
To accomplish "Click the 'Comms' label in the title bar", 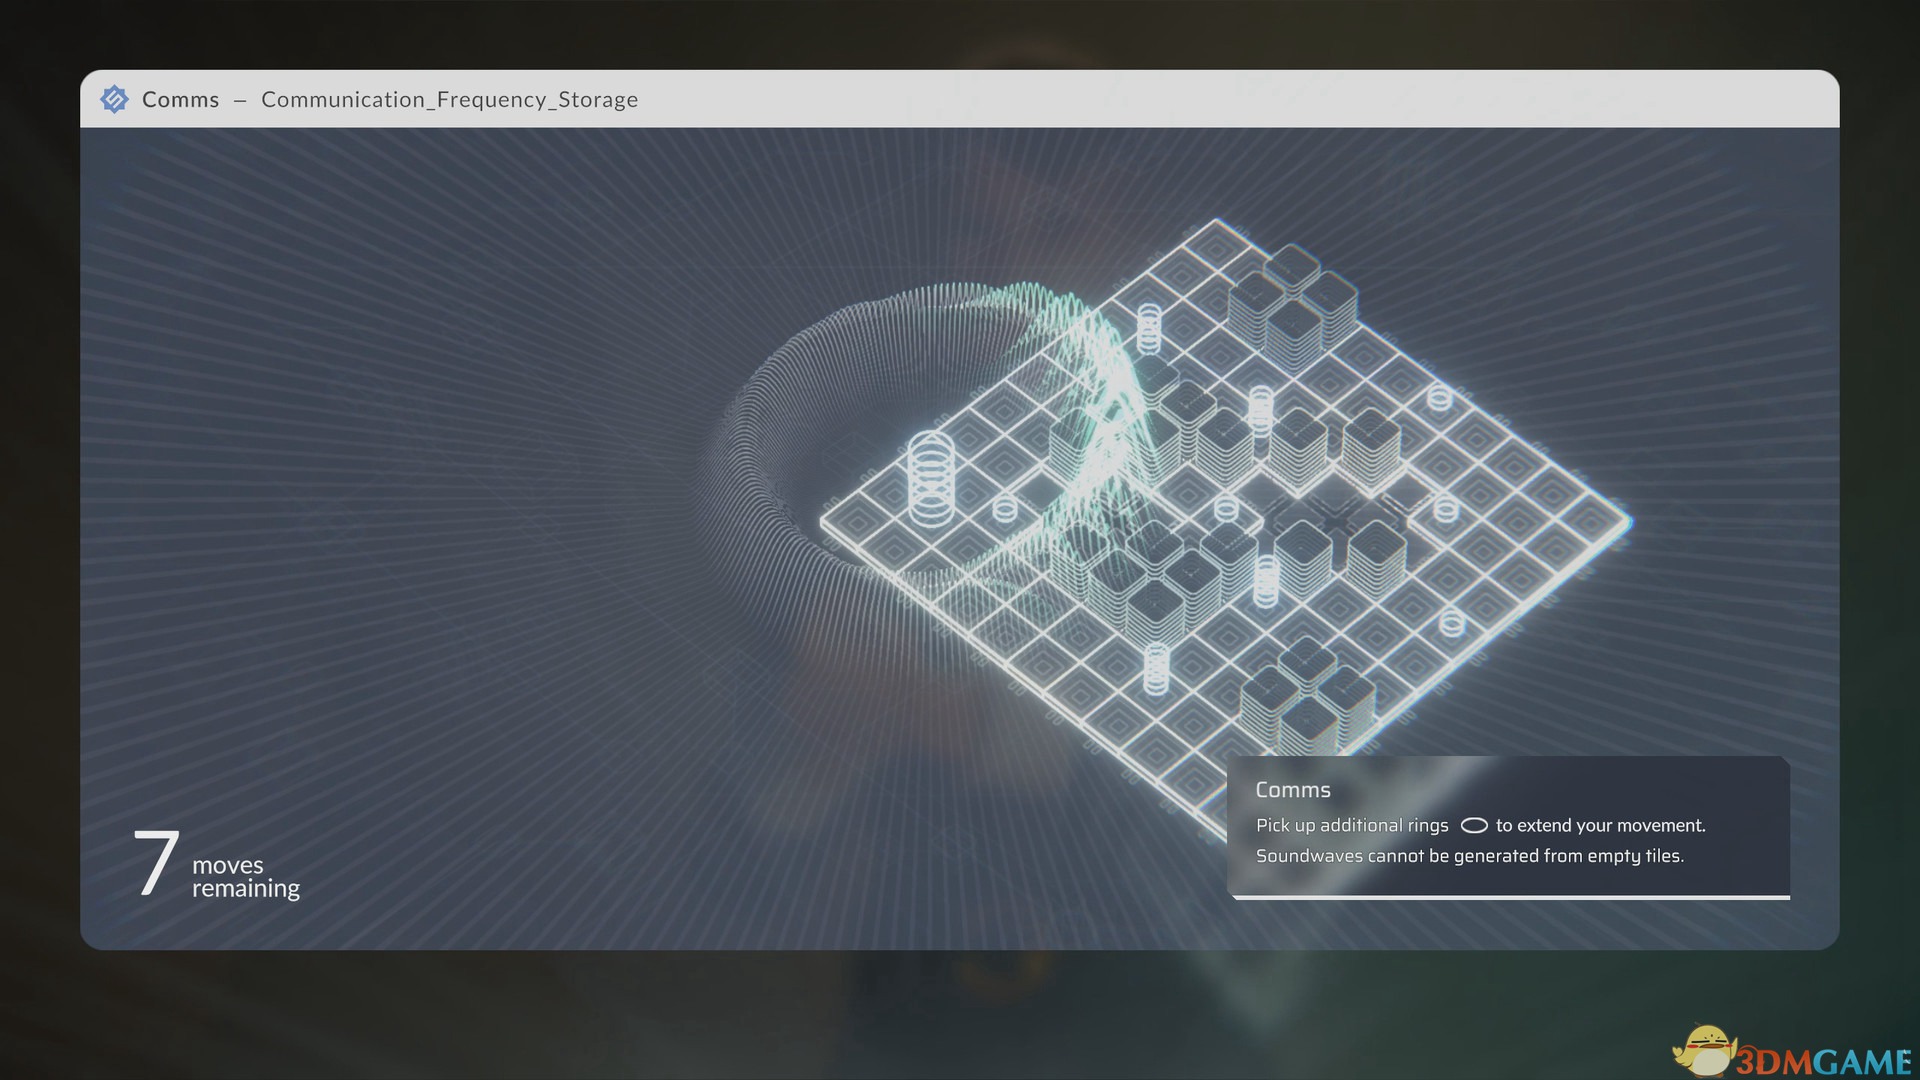I will click(x=180, y=99).
